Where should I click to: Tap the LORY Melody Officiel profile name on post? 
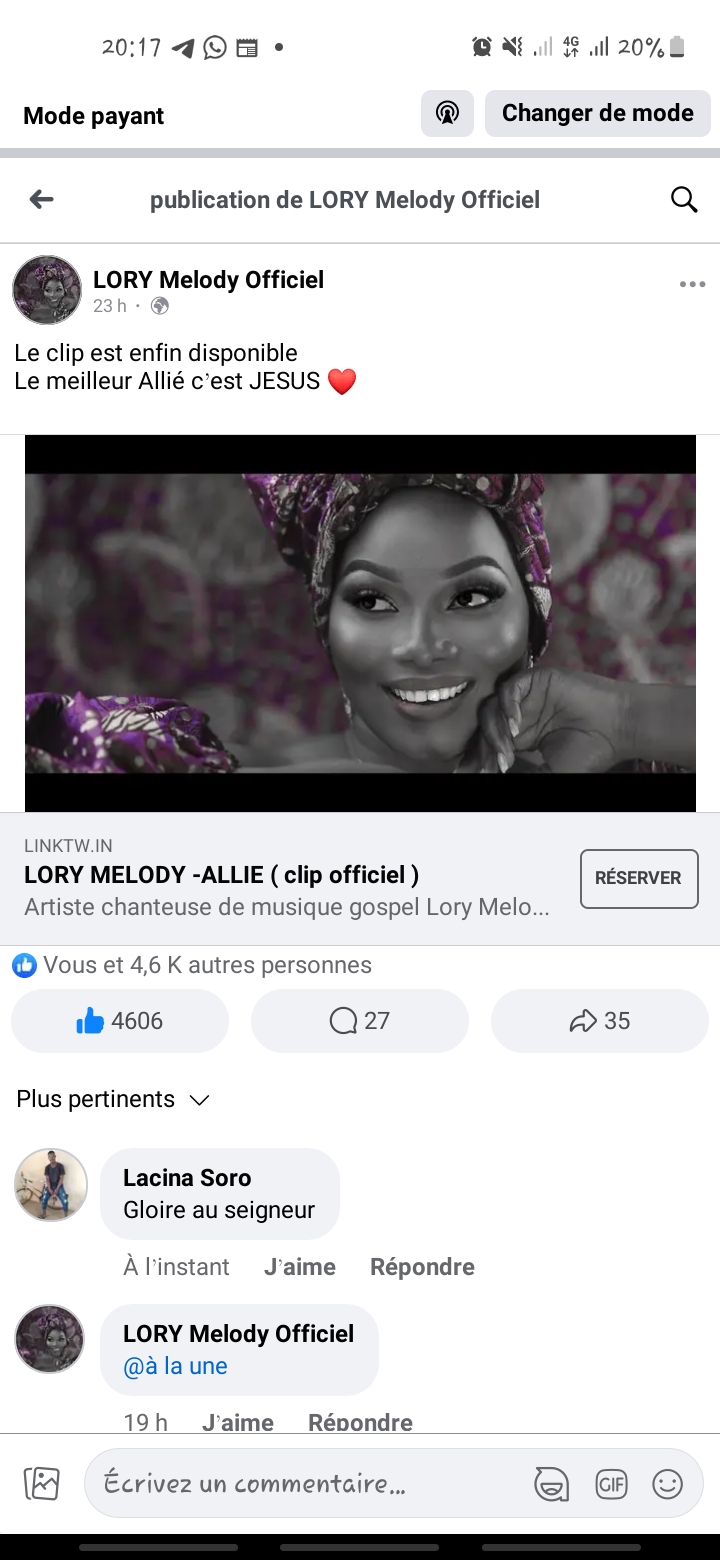coord(208,280)
